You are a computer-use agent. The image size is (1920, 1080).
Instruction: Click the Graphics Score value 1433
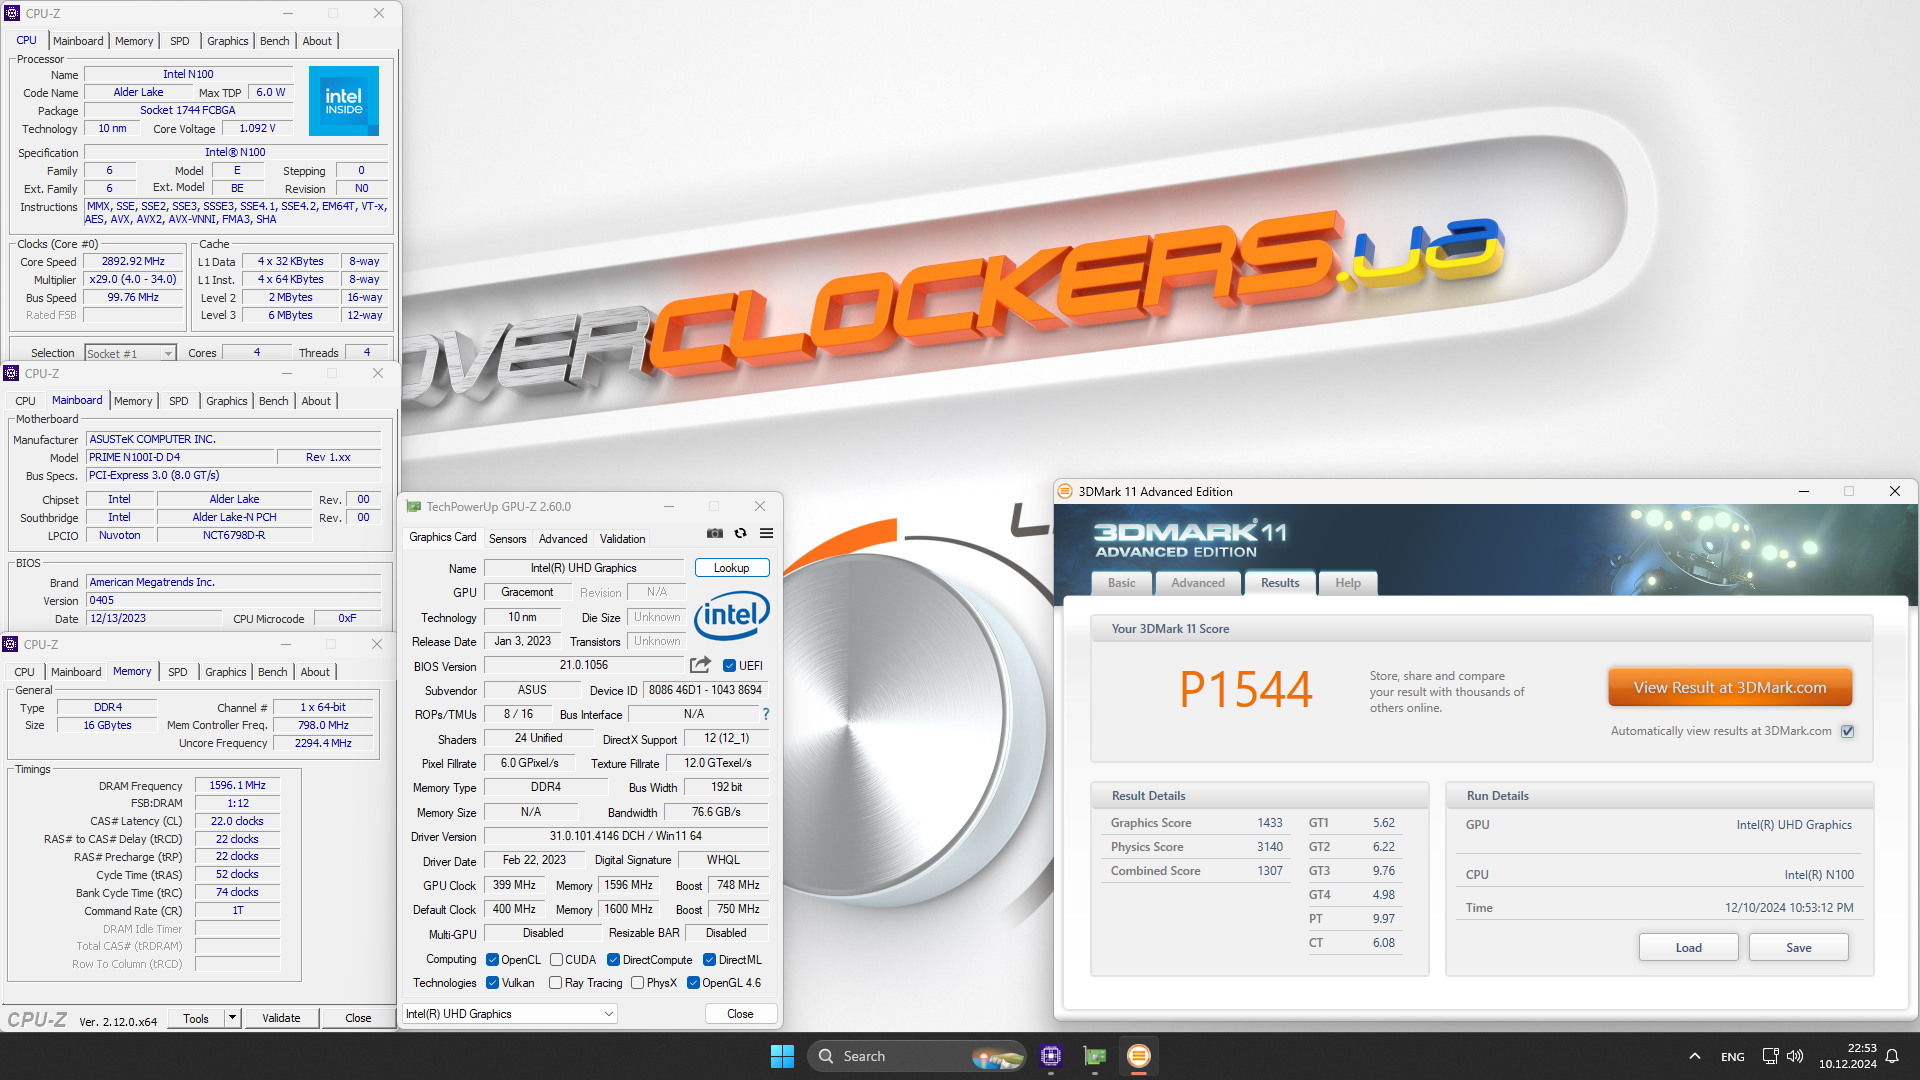click(1269, 823)
